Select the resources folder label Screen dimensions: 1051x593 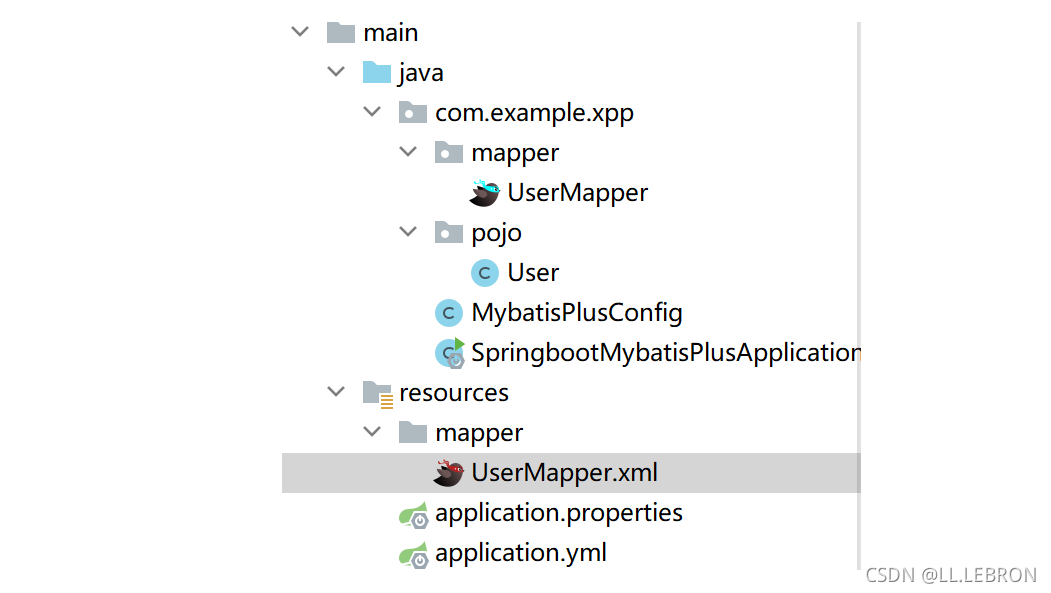(454, 393)
